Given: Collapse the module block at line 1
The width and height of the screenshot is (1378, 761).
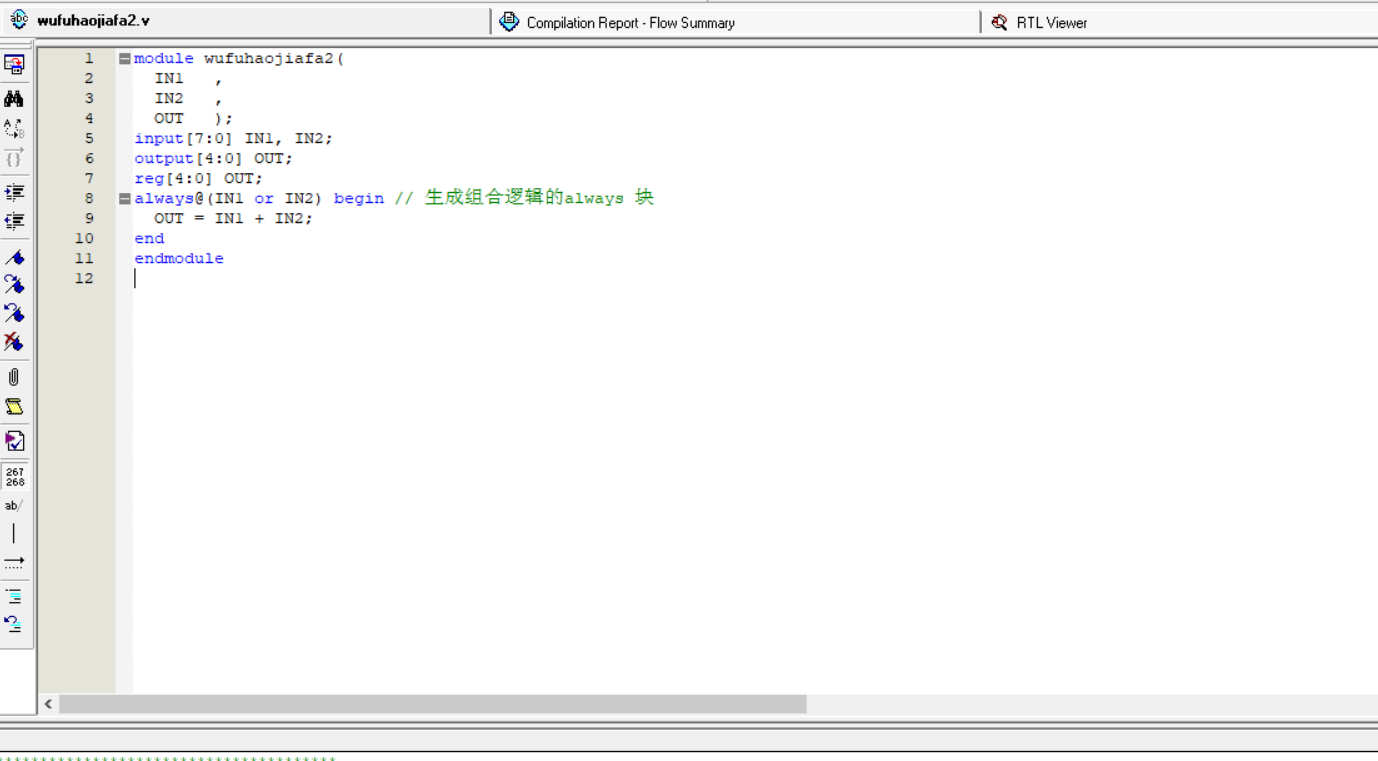Looking at the screenshot, I should point(125,59).
